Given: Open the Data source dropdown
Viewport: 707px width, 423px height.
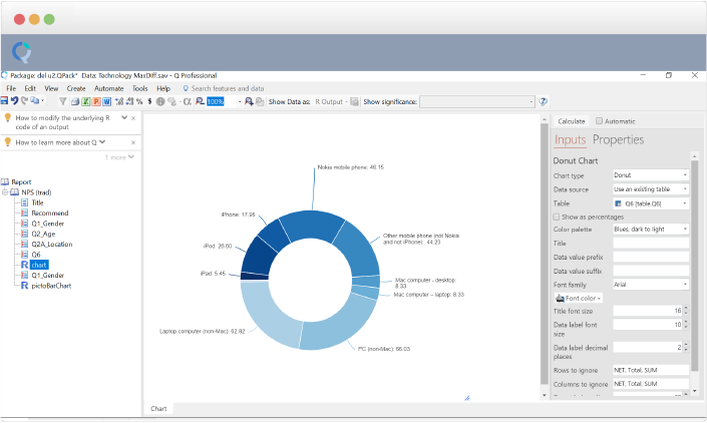Looking at the screenshot, I should [651, 189].
